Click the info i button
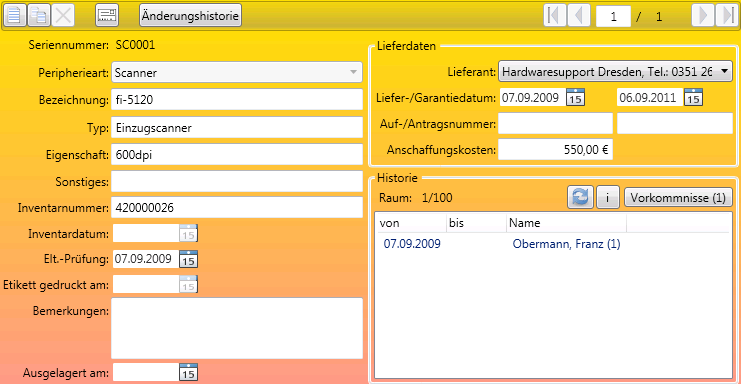741x384 pixels. pyautogui.click(x=608, y=197)
